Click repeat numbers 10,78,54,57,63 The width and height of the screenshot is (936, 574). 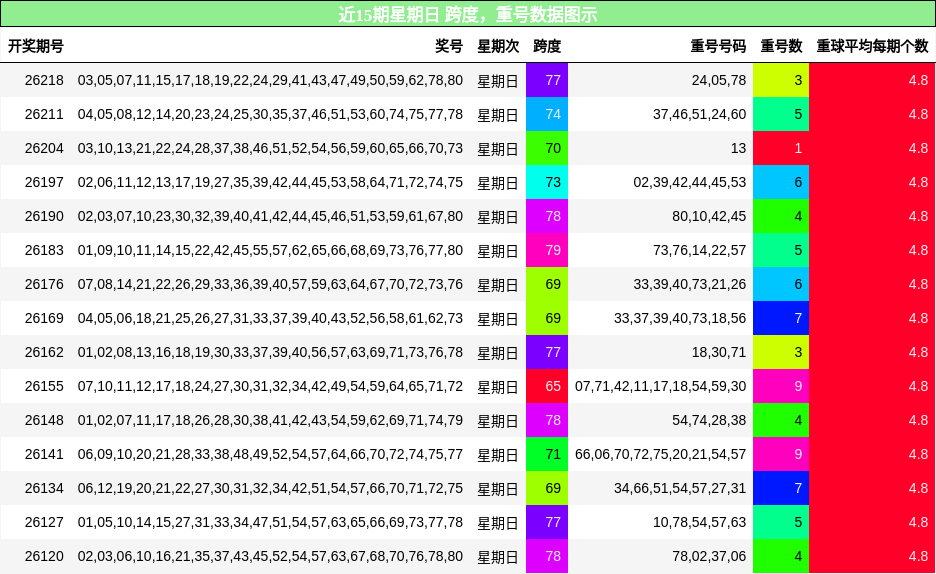click(700, 523)
